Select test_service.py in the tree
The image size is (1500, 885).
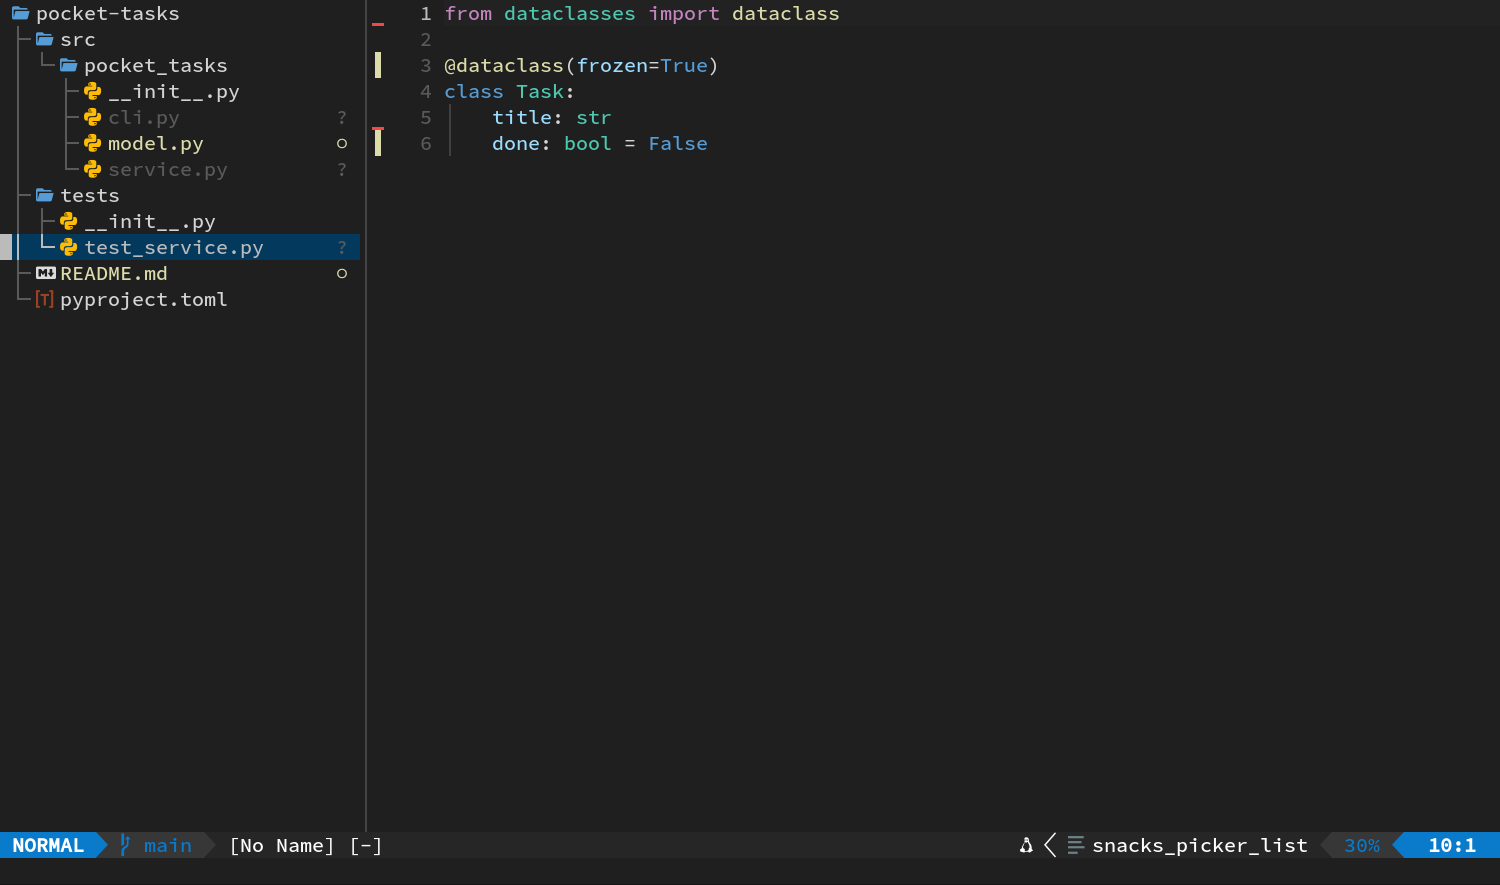coord(174,248)
